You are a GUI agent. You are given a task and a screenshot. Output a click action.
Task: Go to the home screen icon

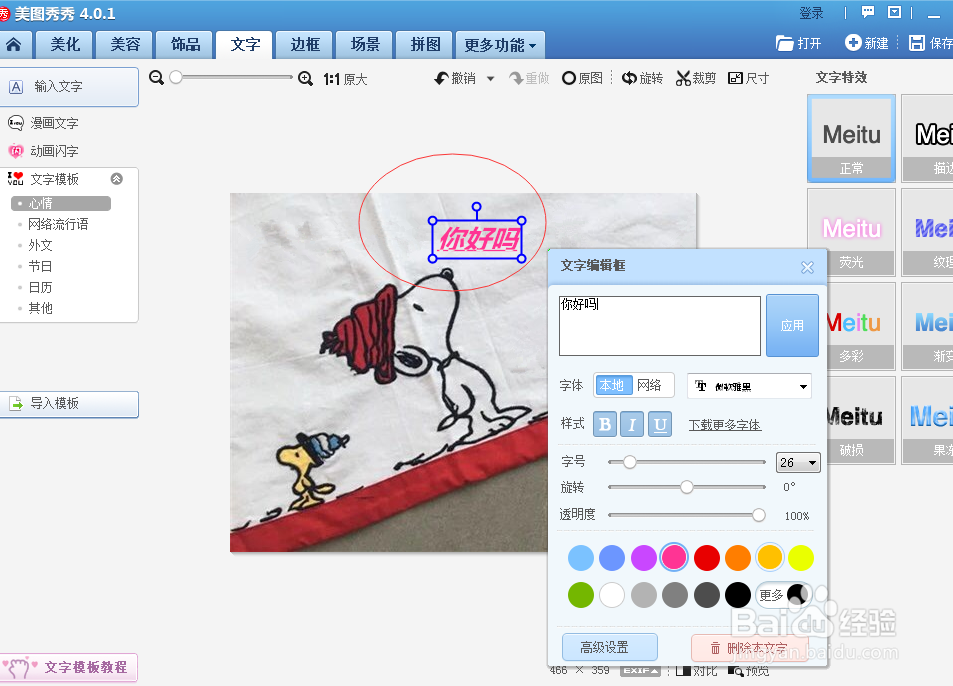13,44
